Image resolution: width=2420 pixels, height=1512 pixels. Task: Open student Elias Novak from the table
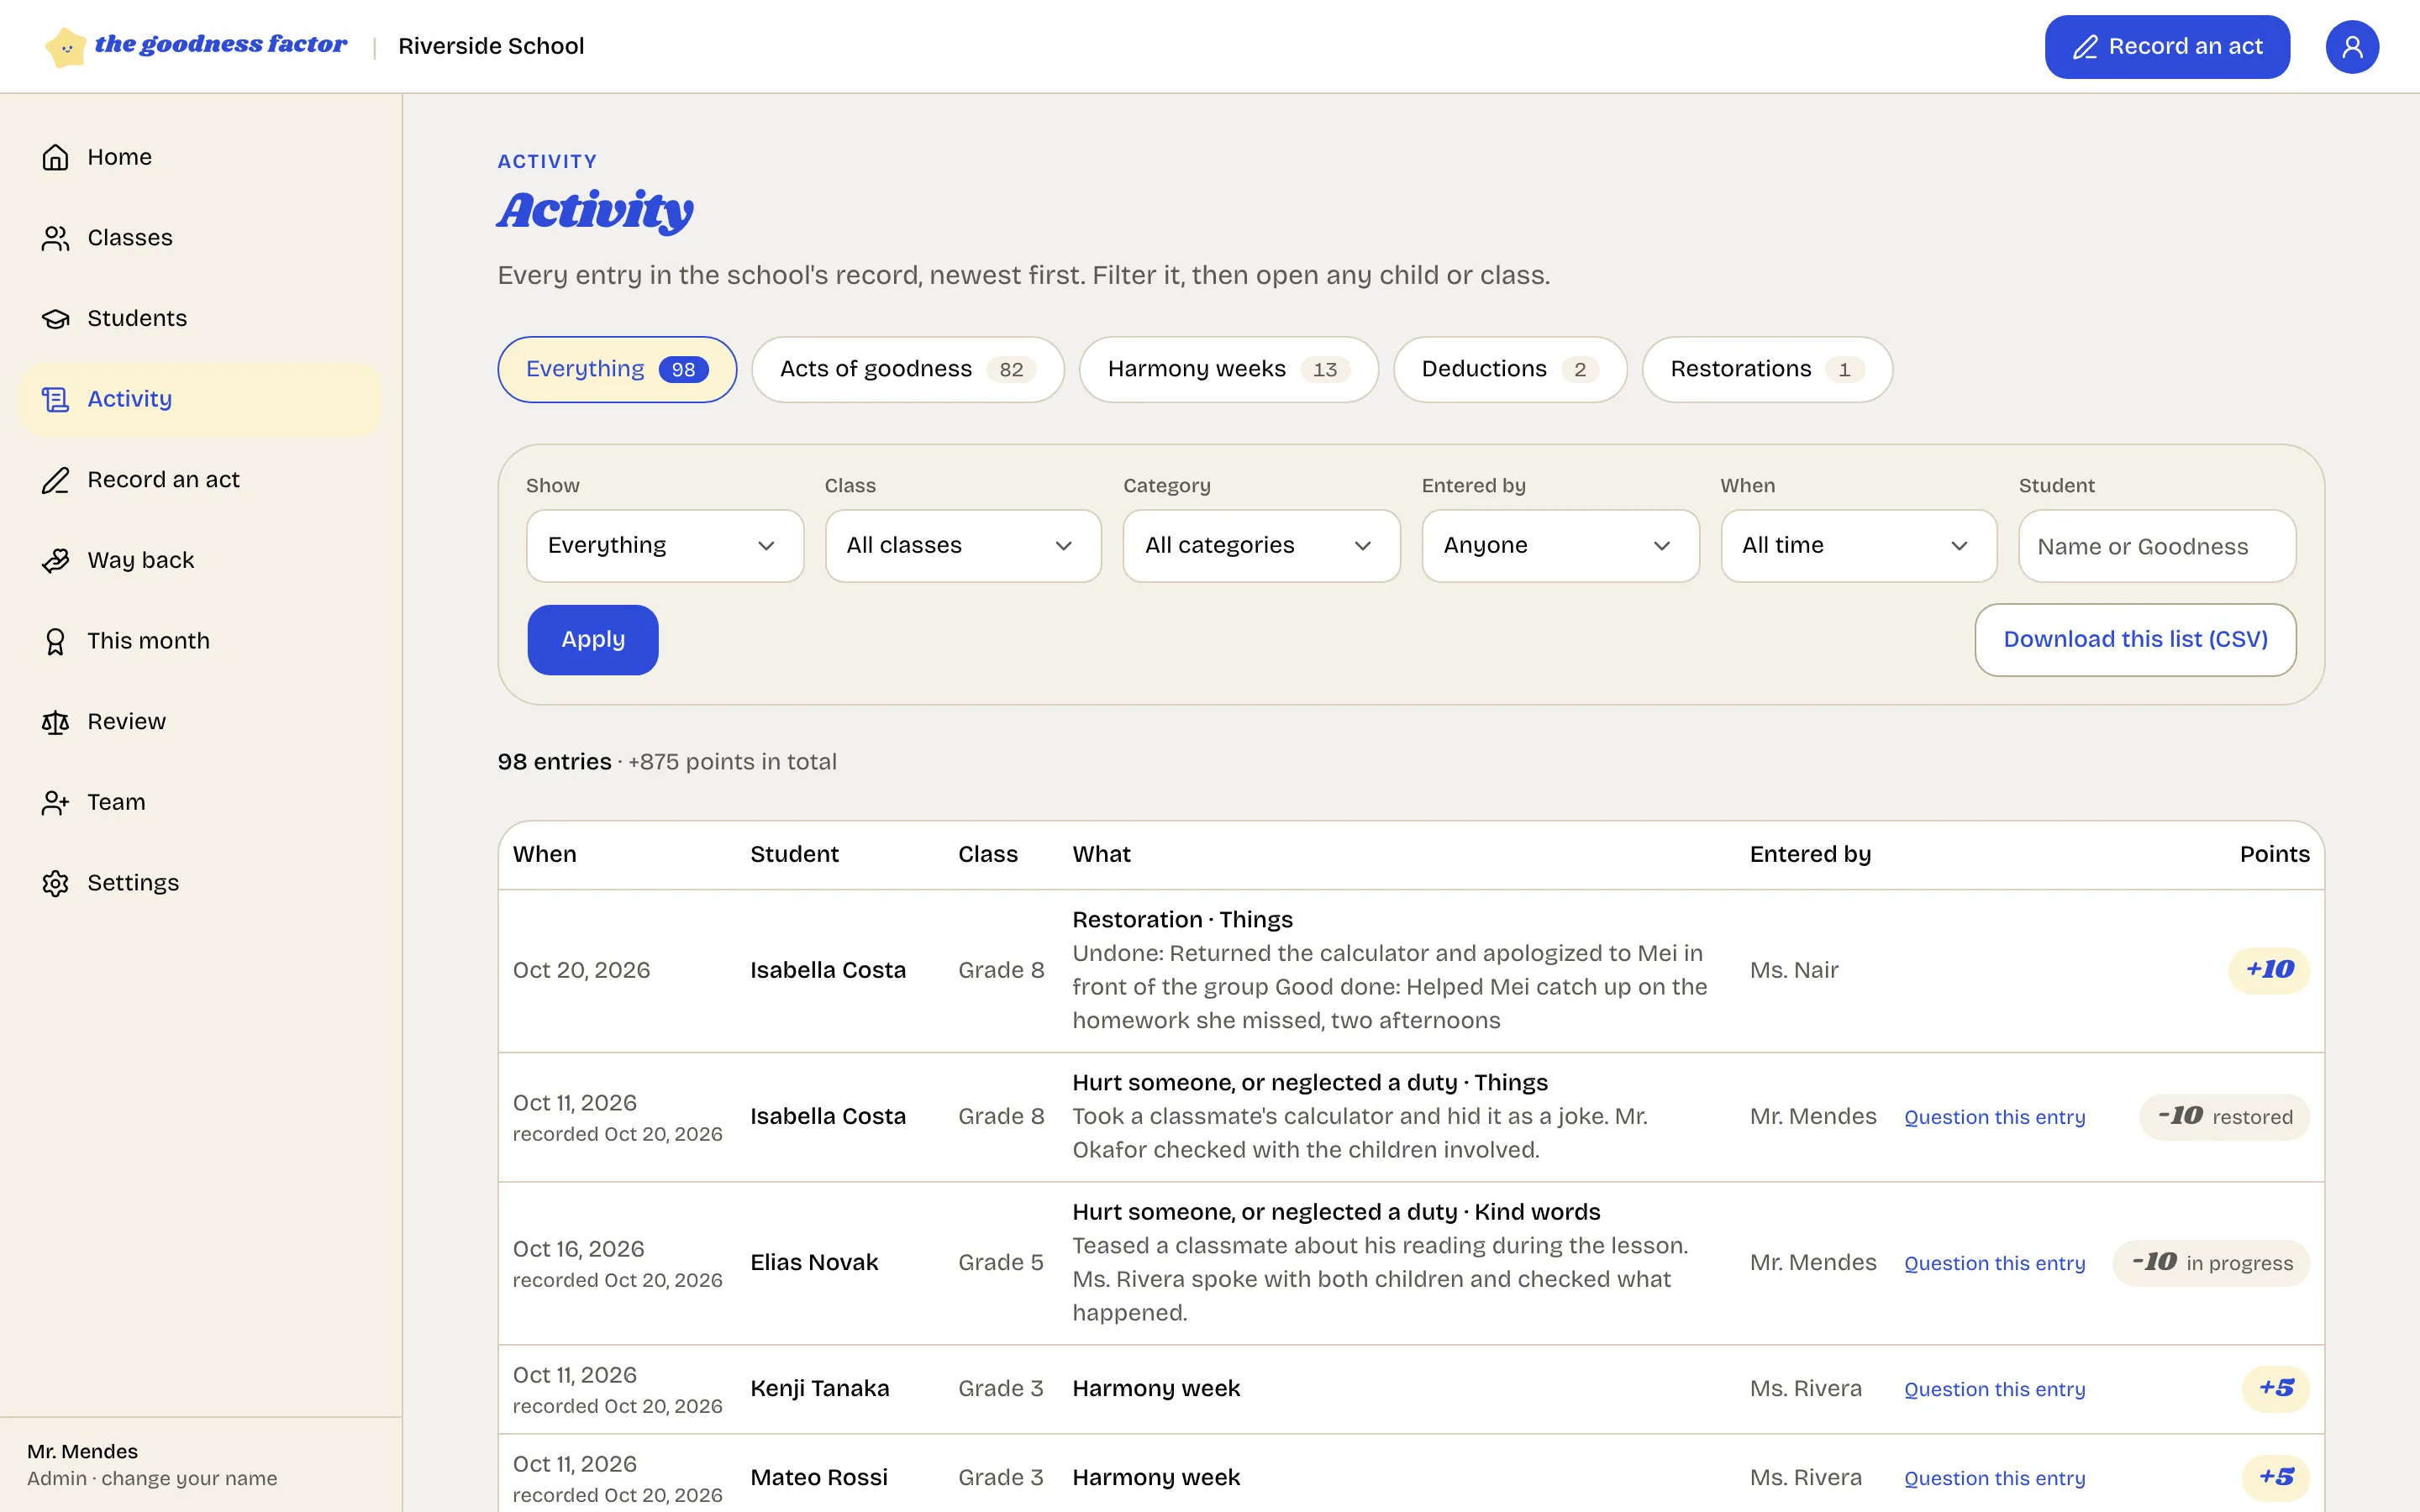coord(814,1263)
